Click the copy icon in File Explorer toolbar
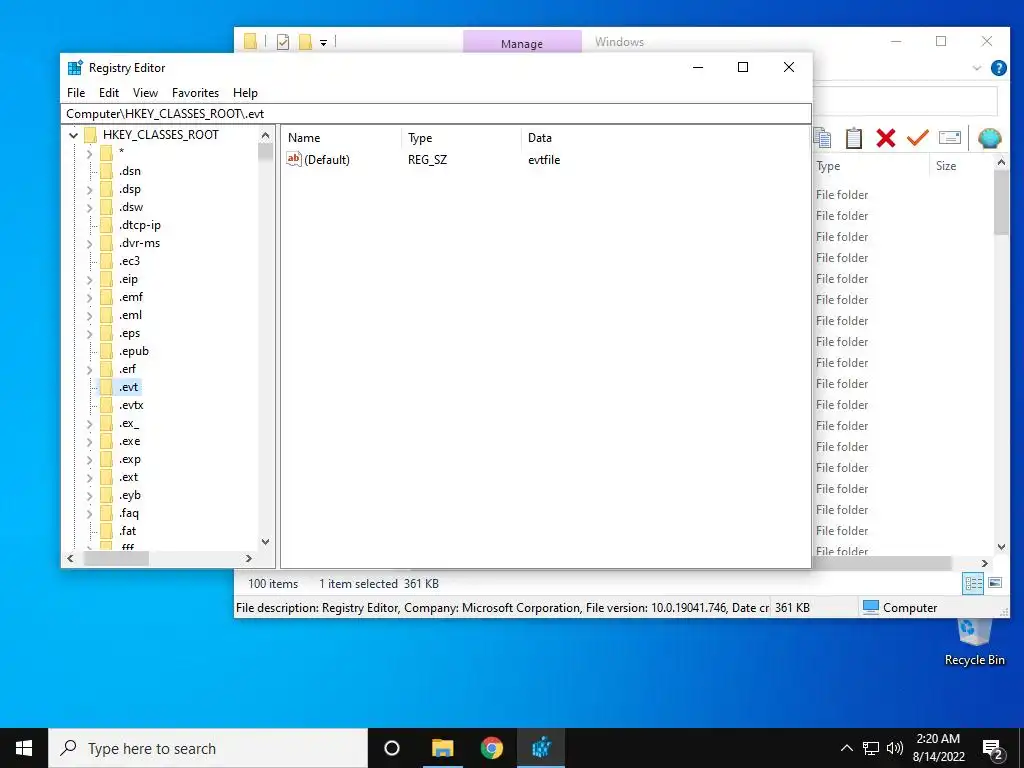Viewport: 1024px width, 768px height. tap(823, 138)
